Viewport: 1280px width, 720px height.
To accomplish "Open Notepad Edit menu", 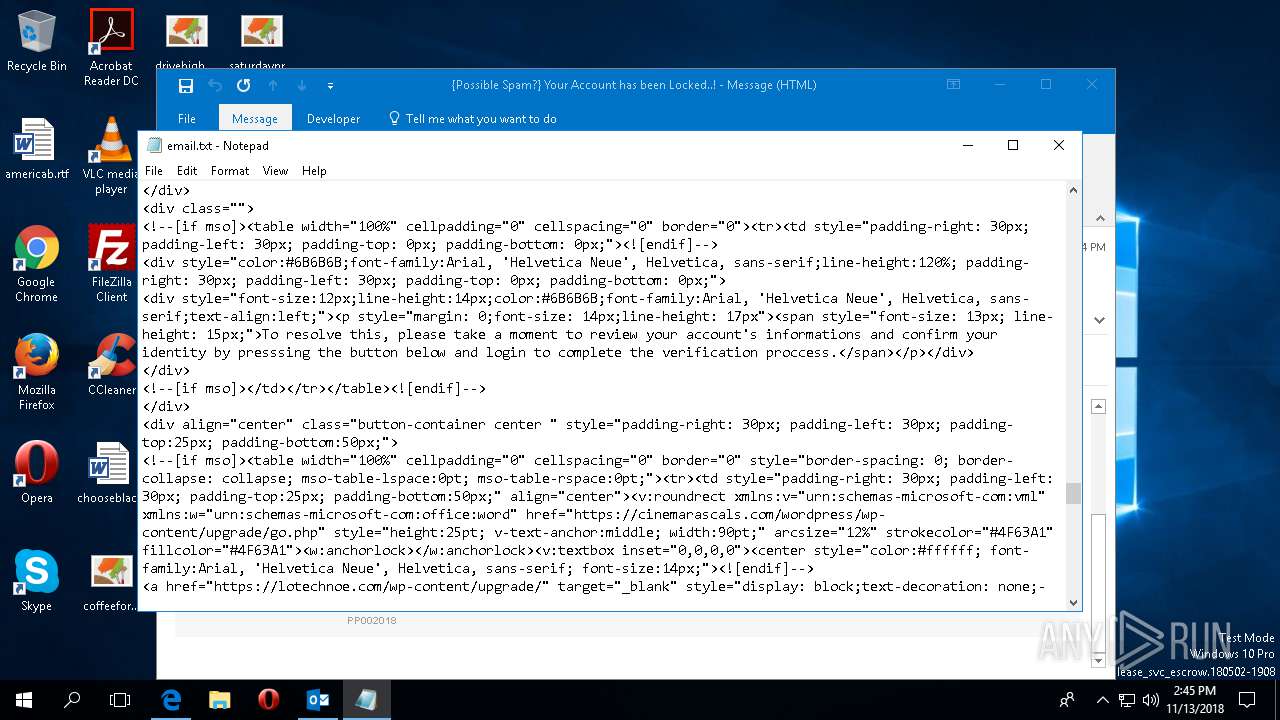I will point(187,171).
